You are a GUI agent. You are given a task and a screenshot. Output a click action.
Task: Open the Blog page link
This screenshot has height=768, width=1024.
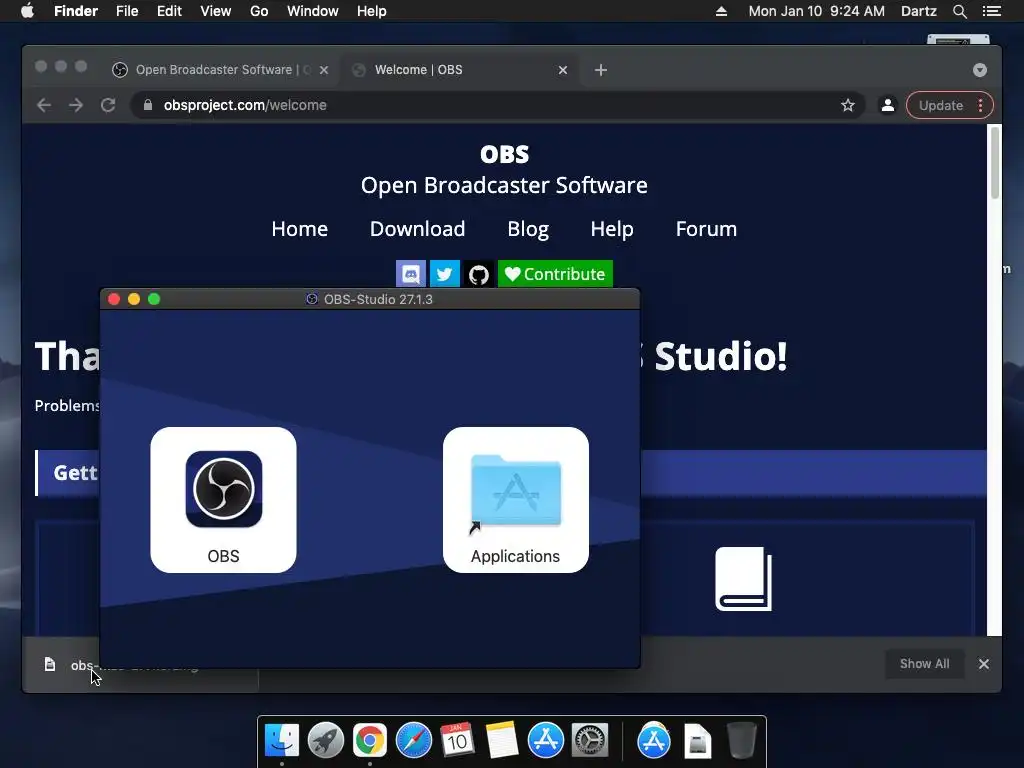[528, 229]
